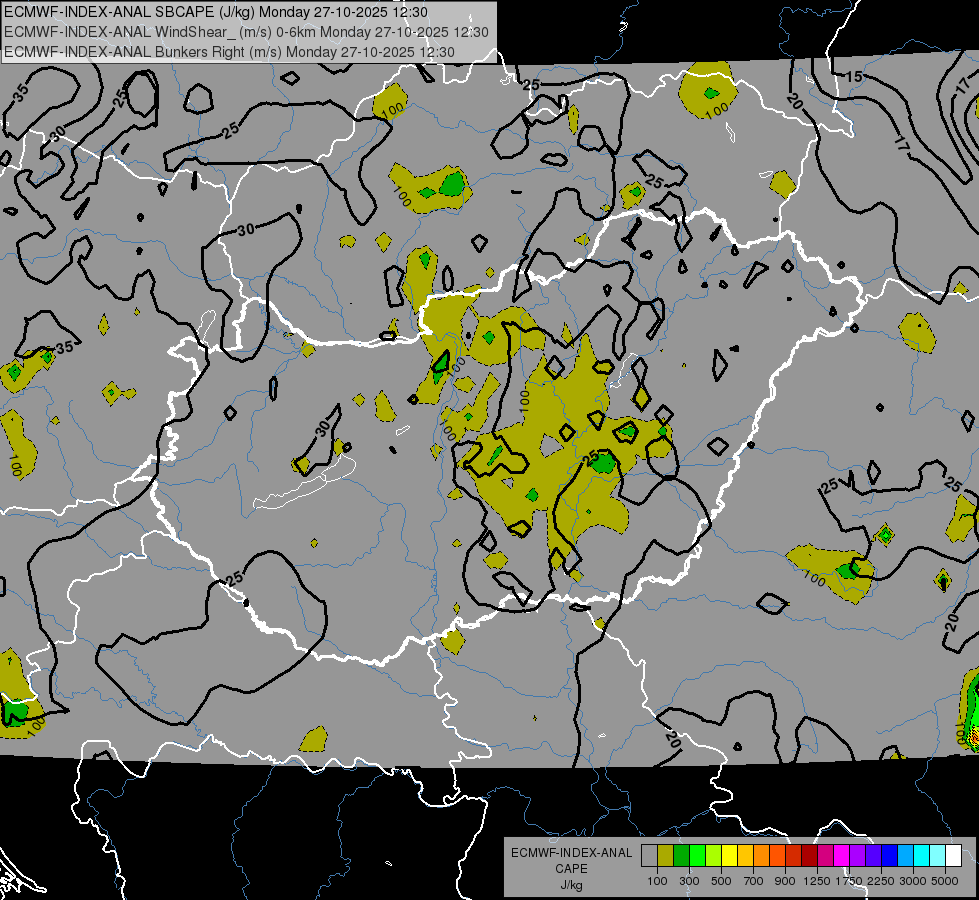This screenshot has width=979, height=900.
Task: Click the CAPE label in the legend
Action: [571, 868]
